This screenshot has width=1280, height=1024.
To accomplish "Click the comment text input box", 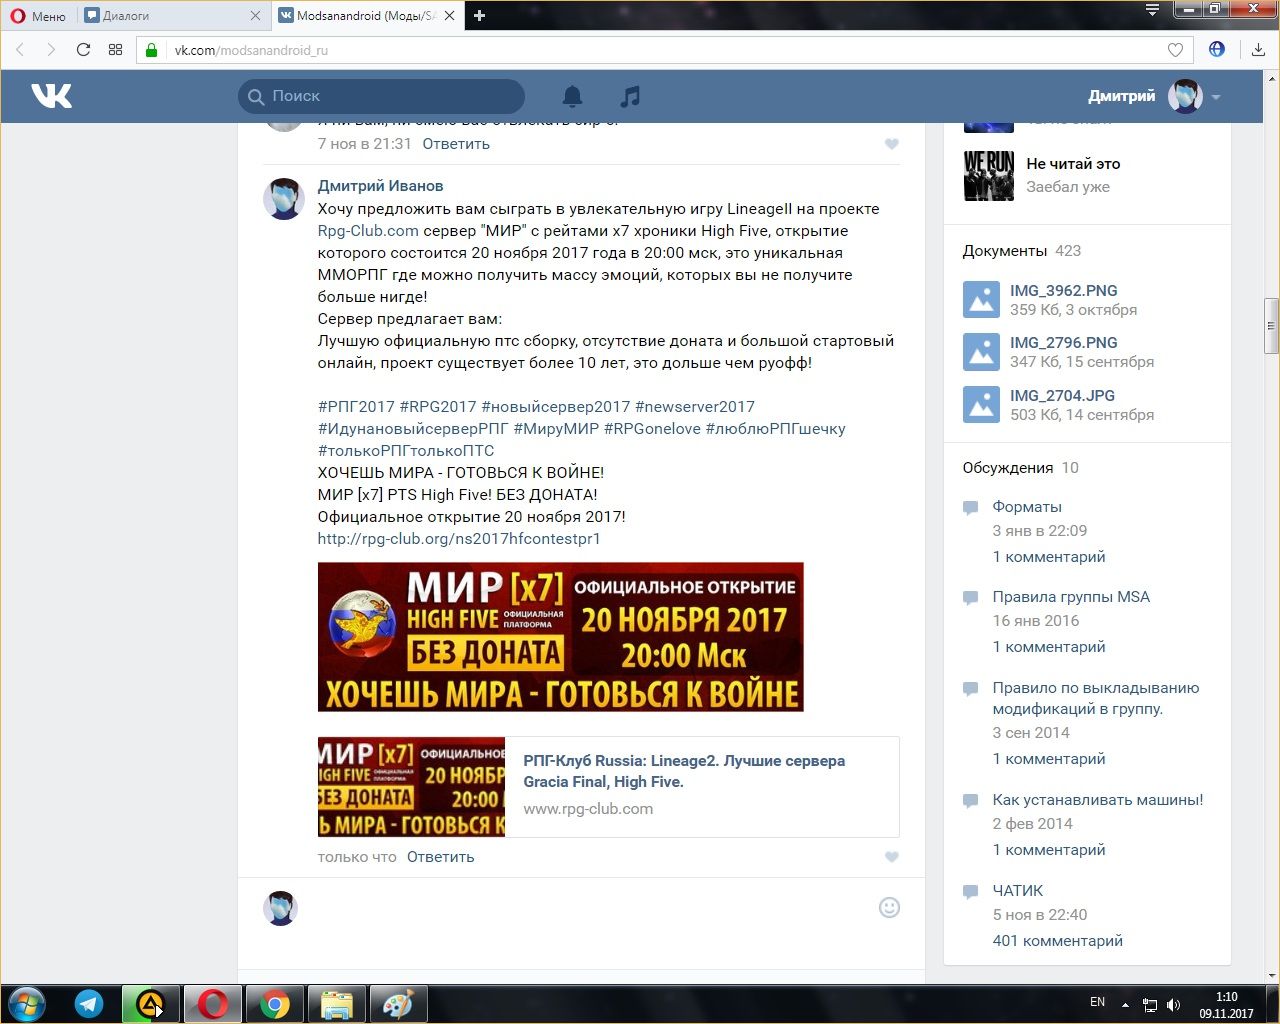I will coord(590,908).
